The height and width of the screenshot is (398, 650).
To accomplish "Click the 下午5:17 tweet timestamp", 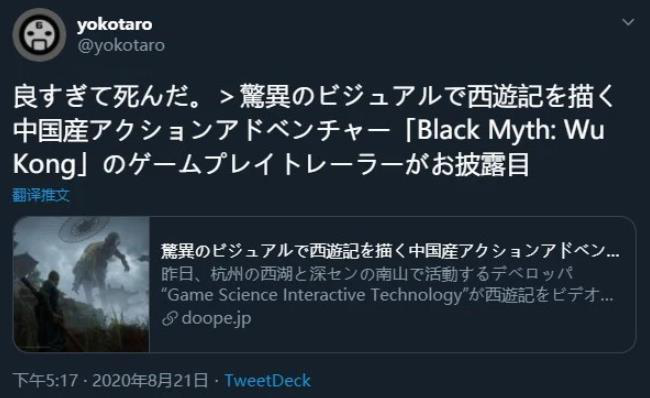I will 45,381.
